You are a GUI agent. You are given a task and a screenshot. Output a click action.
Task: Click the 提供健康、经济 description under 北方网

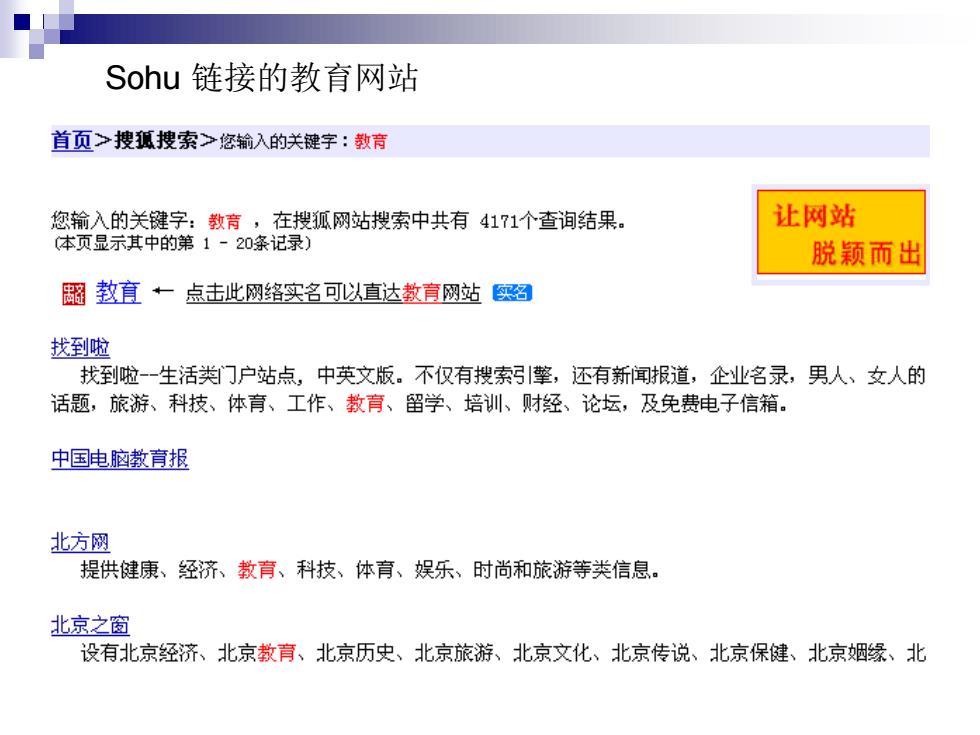(369, 570)
